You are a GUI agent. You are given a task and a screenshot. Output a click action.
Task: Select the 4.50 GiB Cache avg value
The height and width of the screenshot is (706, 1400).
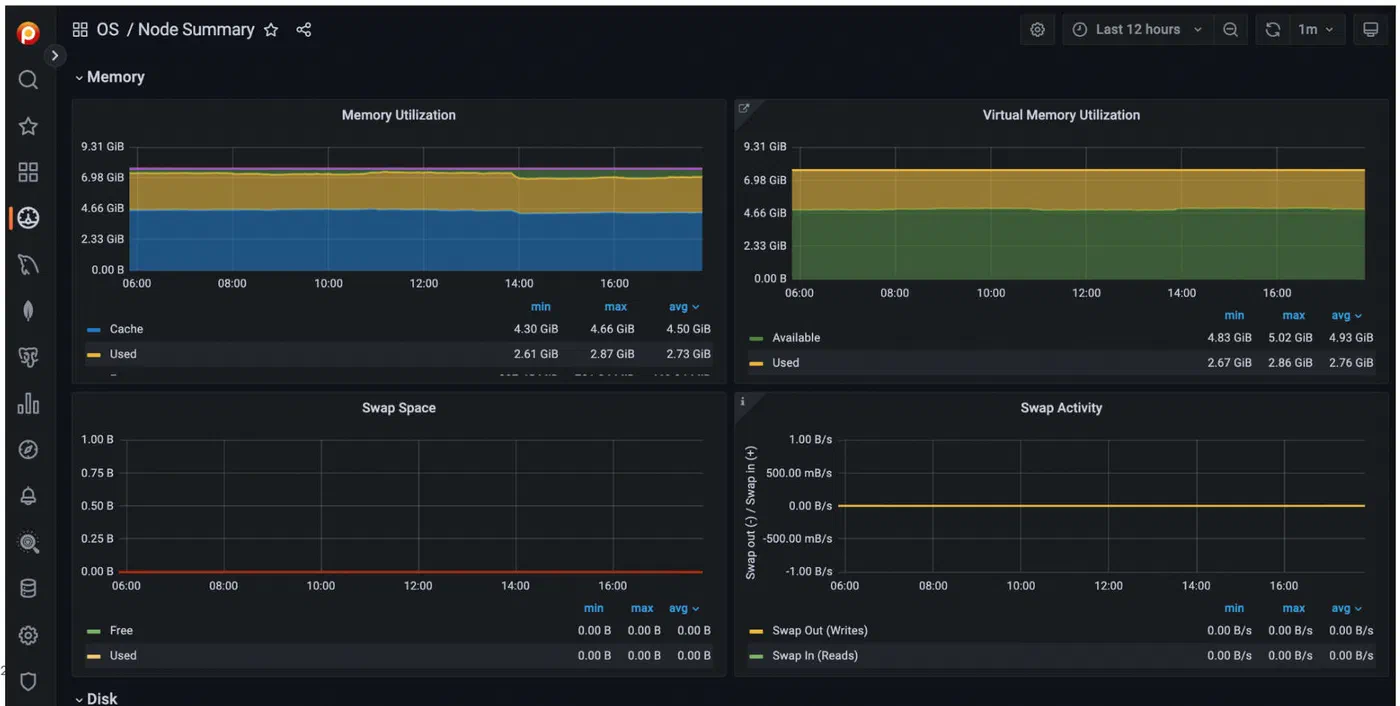pos(688,329)
